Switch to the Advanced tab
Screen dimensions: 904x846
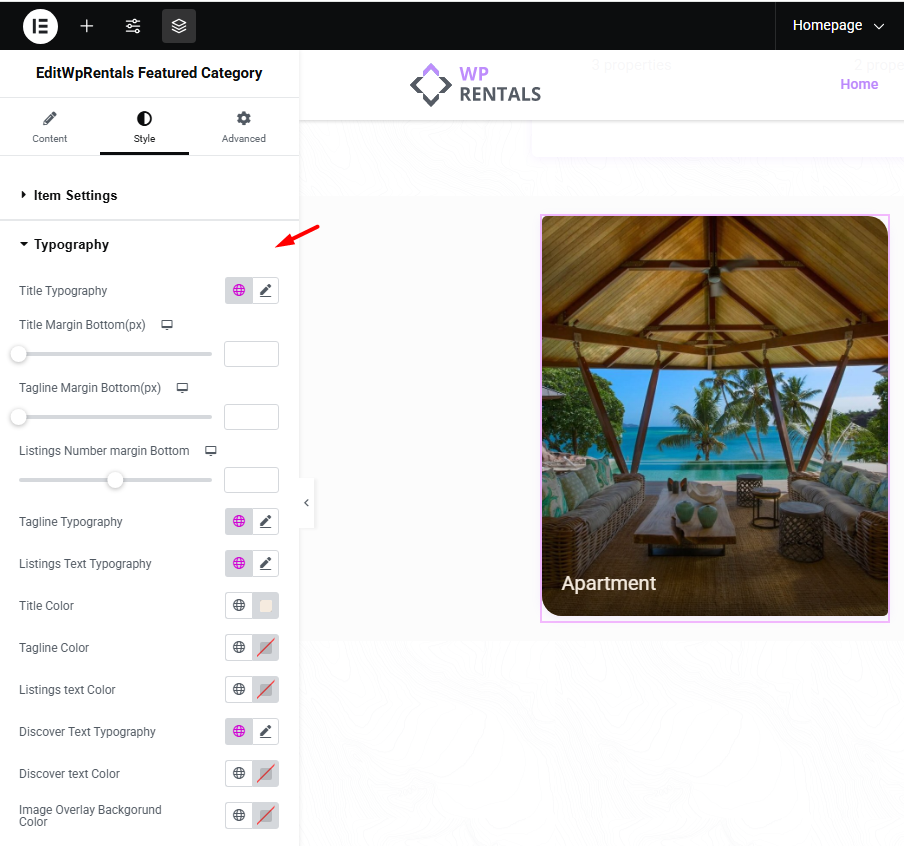point(244,127)
